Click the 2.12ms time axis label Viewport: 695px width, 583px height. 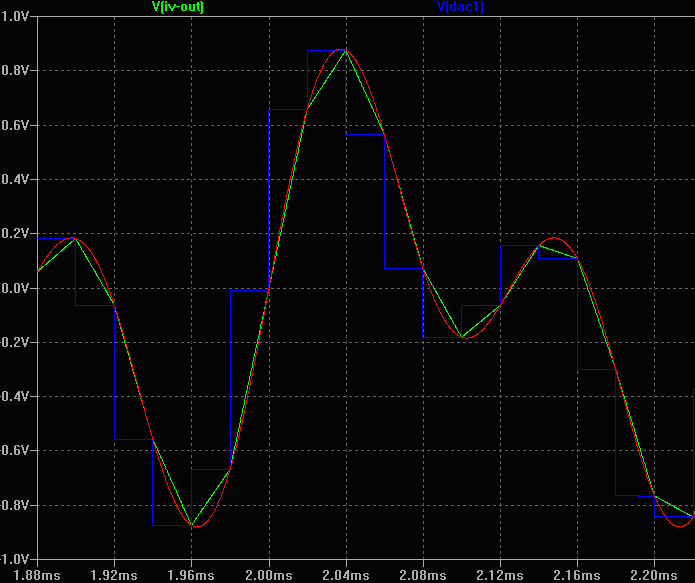(500, 575)
